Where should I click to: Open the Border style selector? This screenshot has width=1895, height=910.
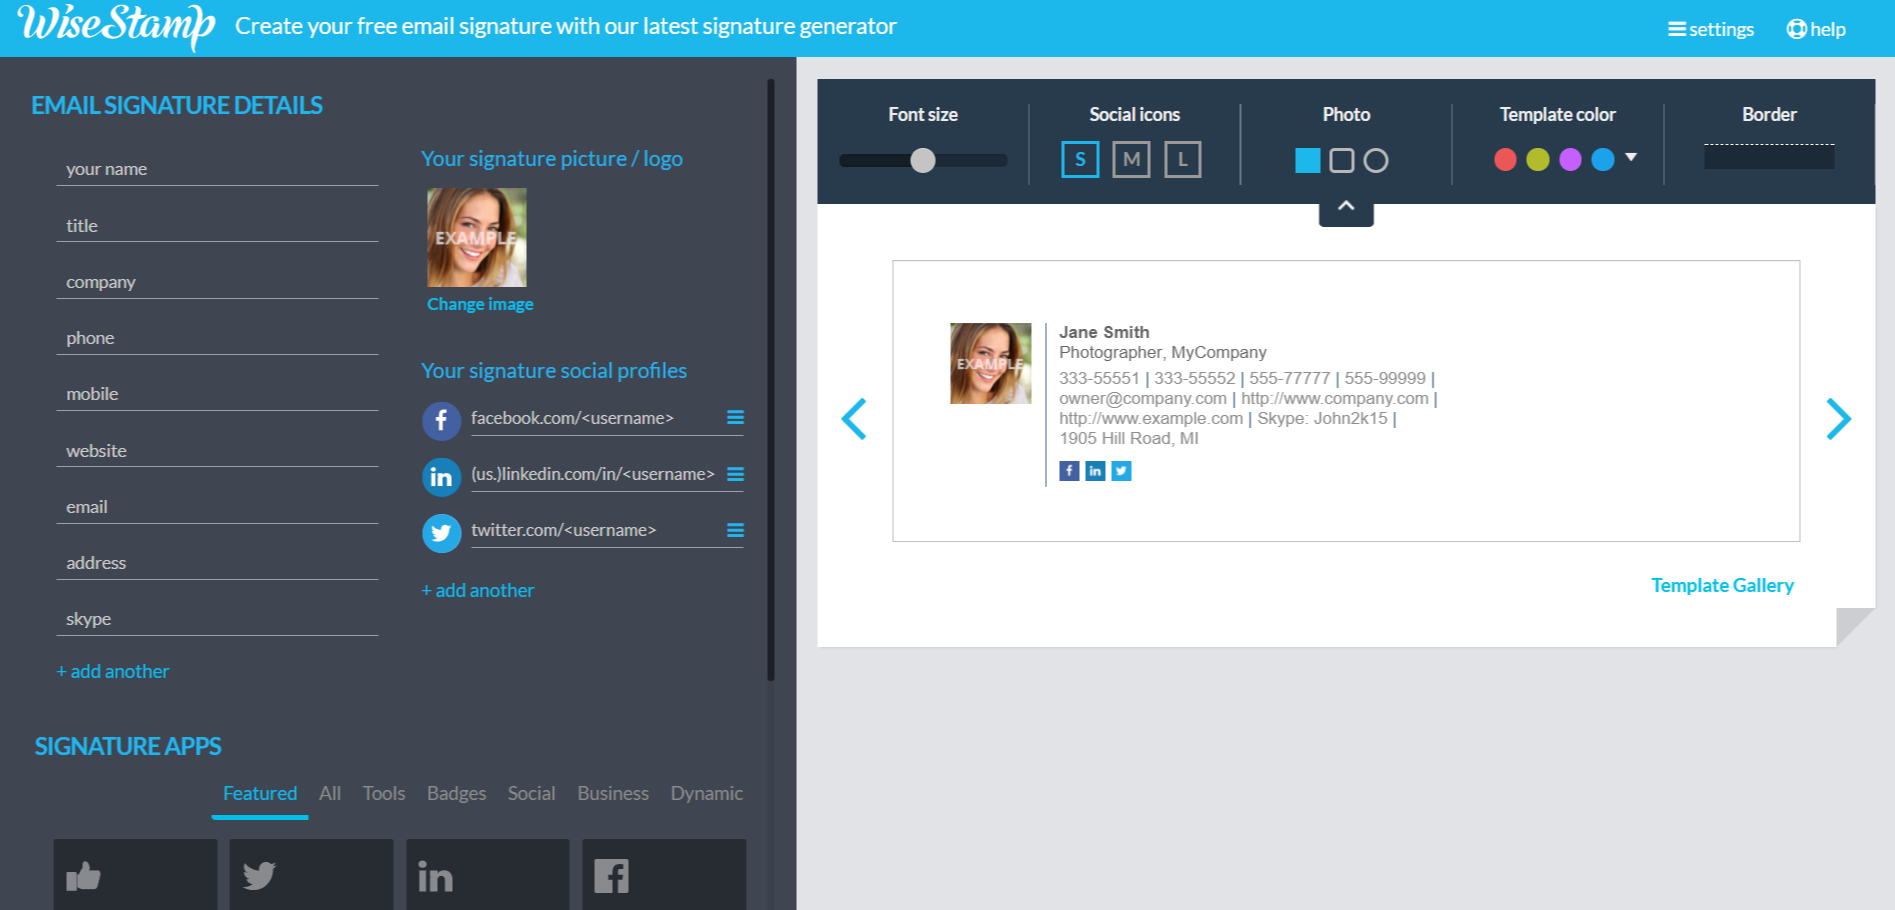1769,157
